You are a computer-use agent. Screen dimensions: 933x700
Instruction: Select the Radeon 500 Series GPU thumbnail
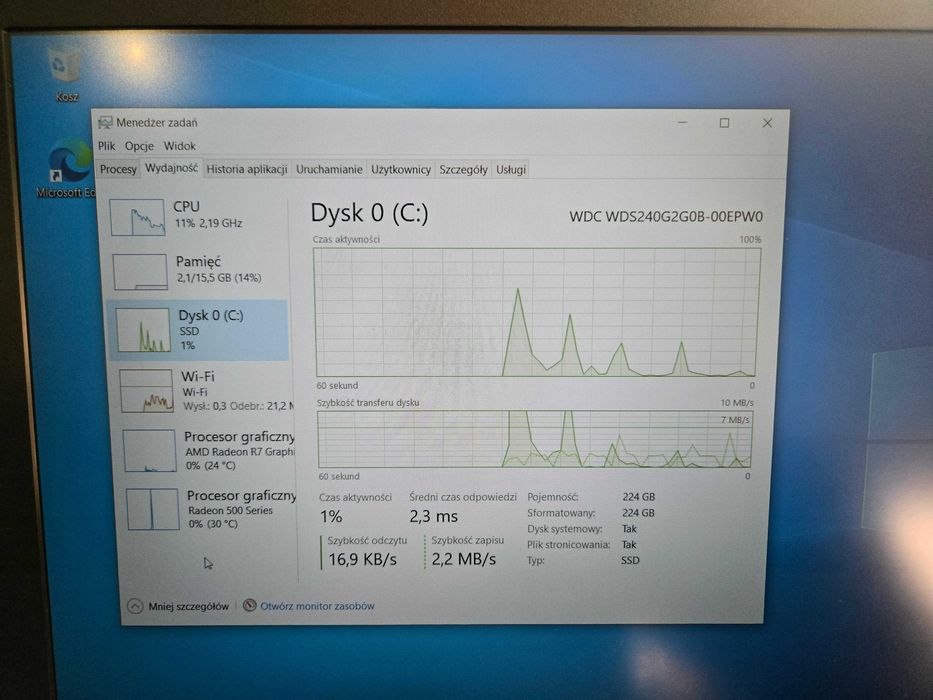[x=152, y=510]
